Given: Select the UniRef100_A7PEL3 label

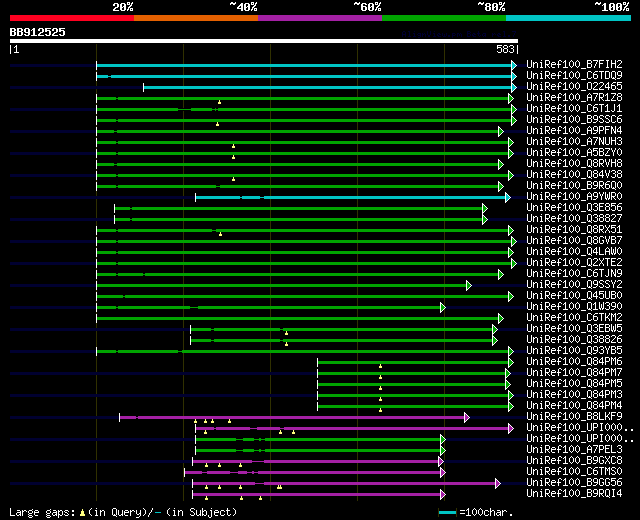Looking at the screenshot, I should coord(574,450).
